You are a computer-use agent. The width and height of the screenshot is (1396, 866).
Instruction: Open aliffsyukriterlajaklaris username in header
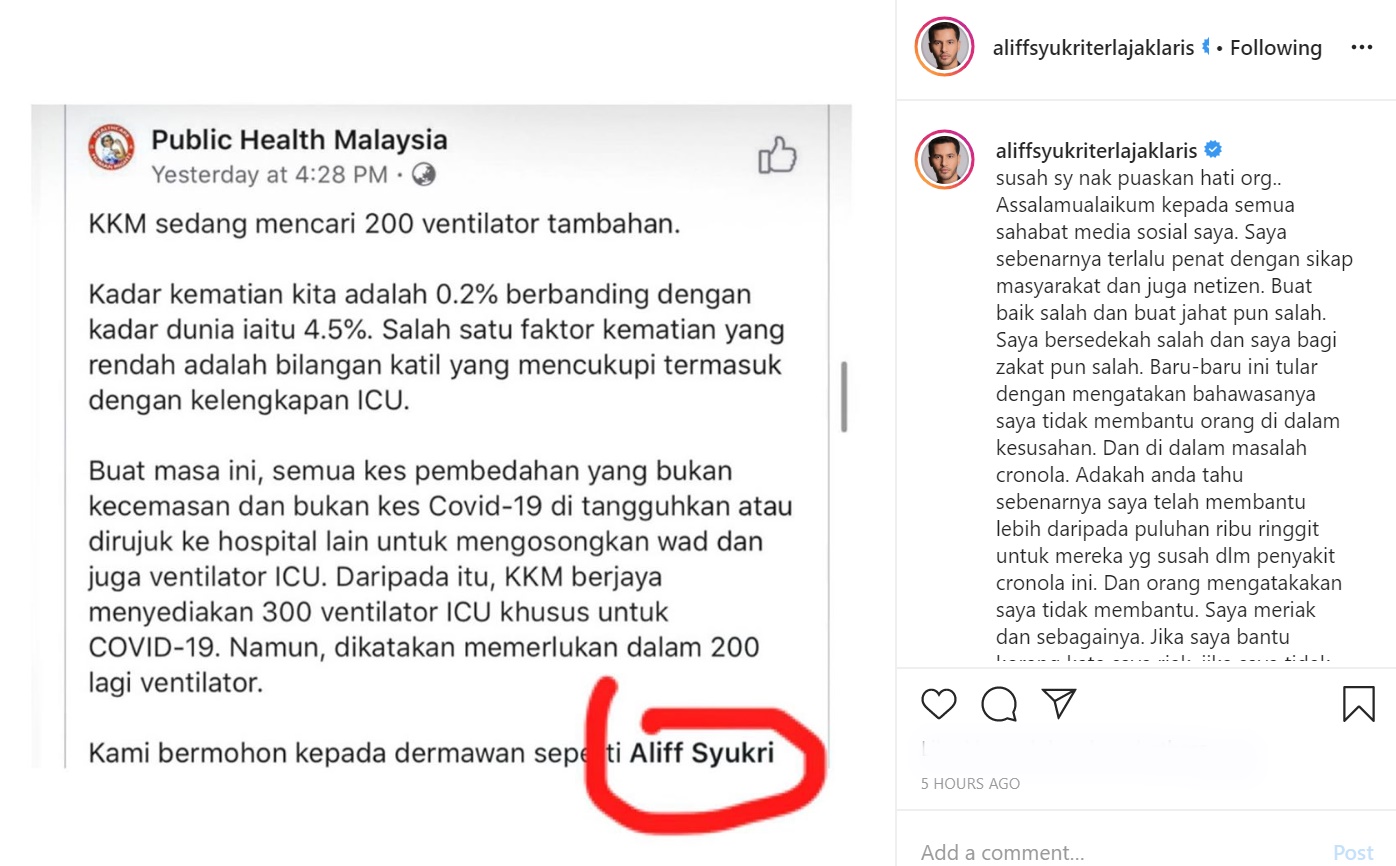[x=1095, y=48]
